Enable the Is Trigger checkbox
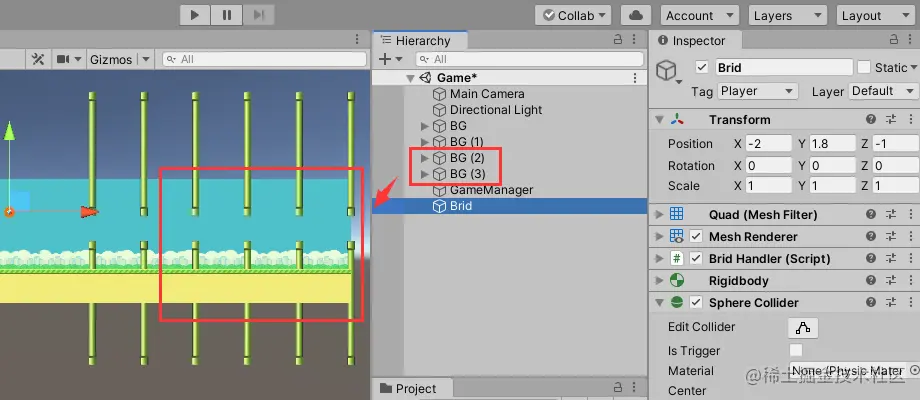The height and width of the screenshot is (400, 920). point(796,351)
